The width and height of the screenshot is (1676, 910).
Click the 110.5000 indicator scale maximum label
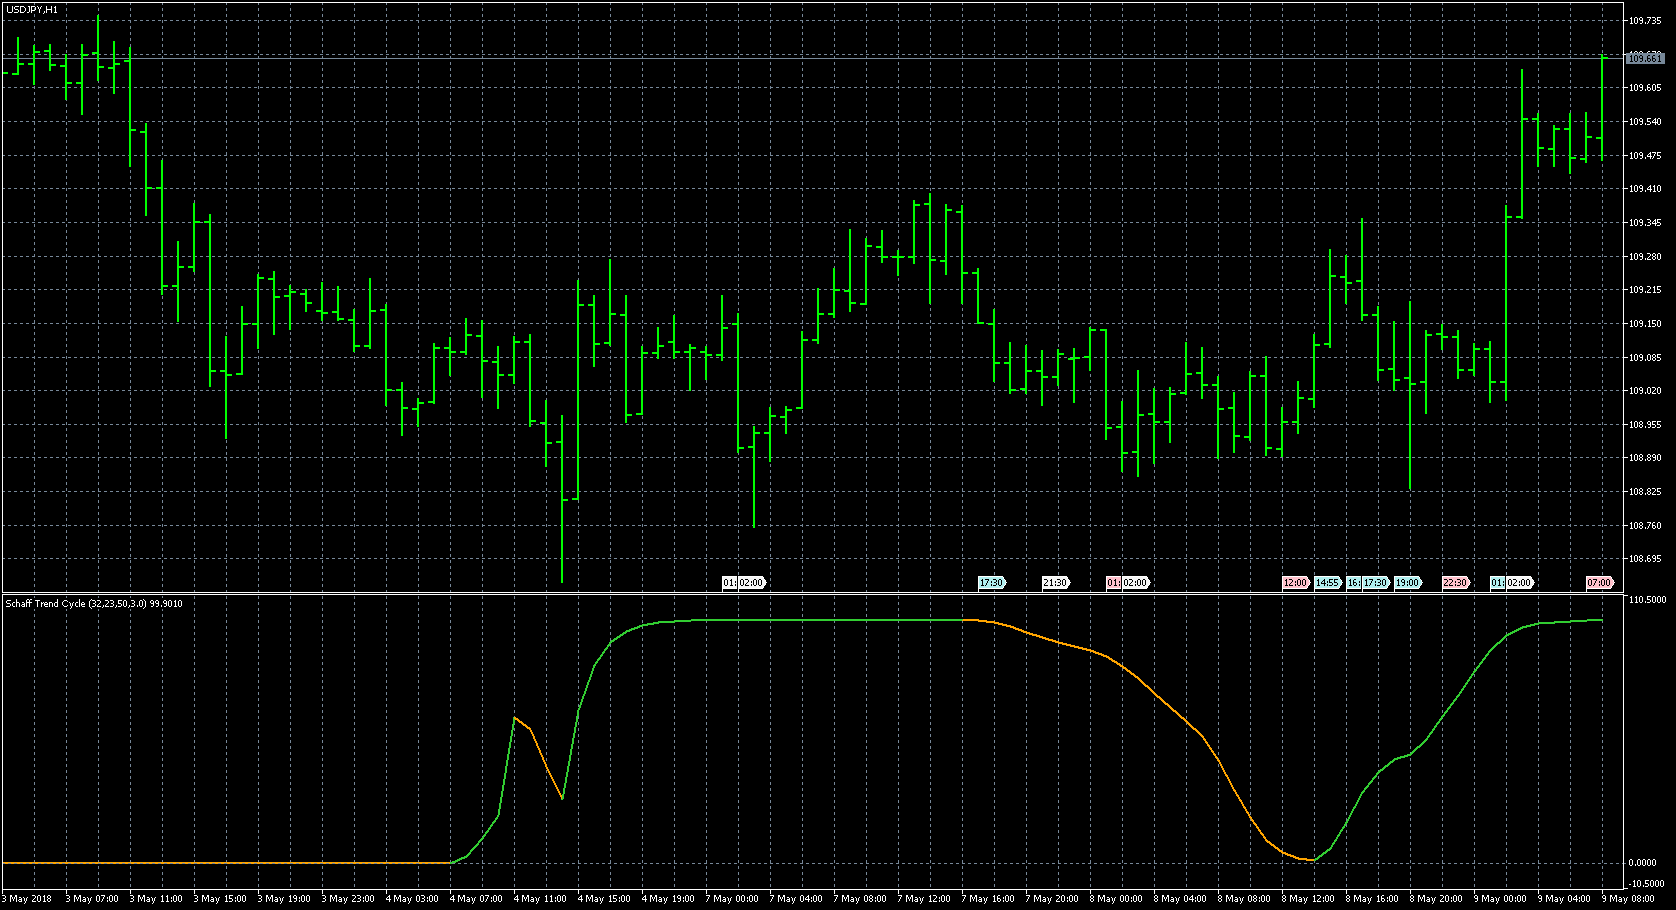click(1647, 600)
